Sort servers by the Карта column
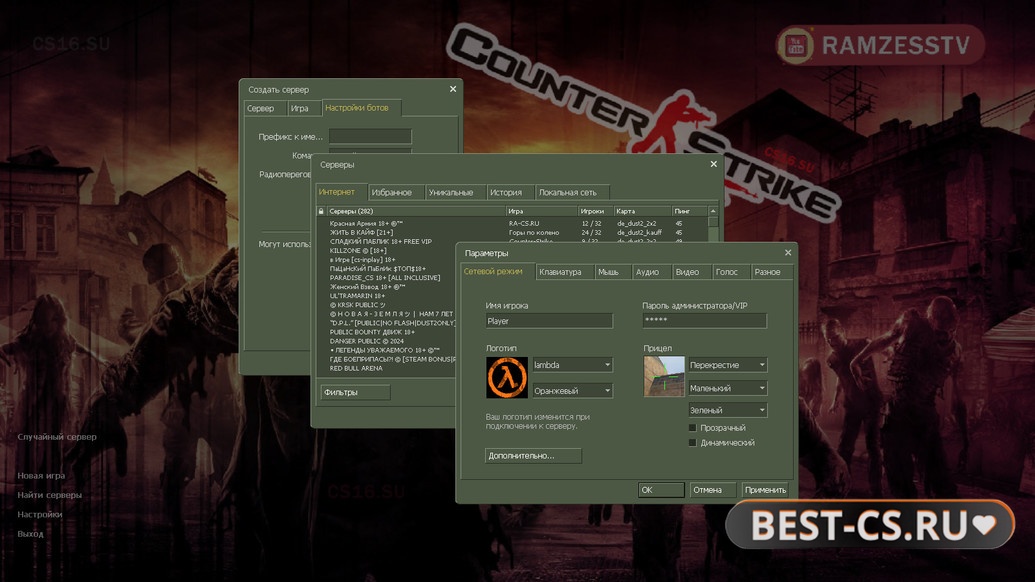 pyautogui.click(x=642, y=211)
